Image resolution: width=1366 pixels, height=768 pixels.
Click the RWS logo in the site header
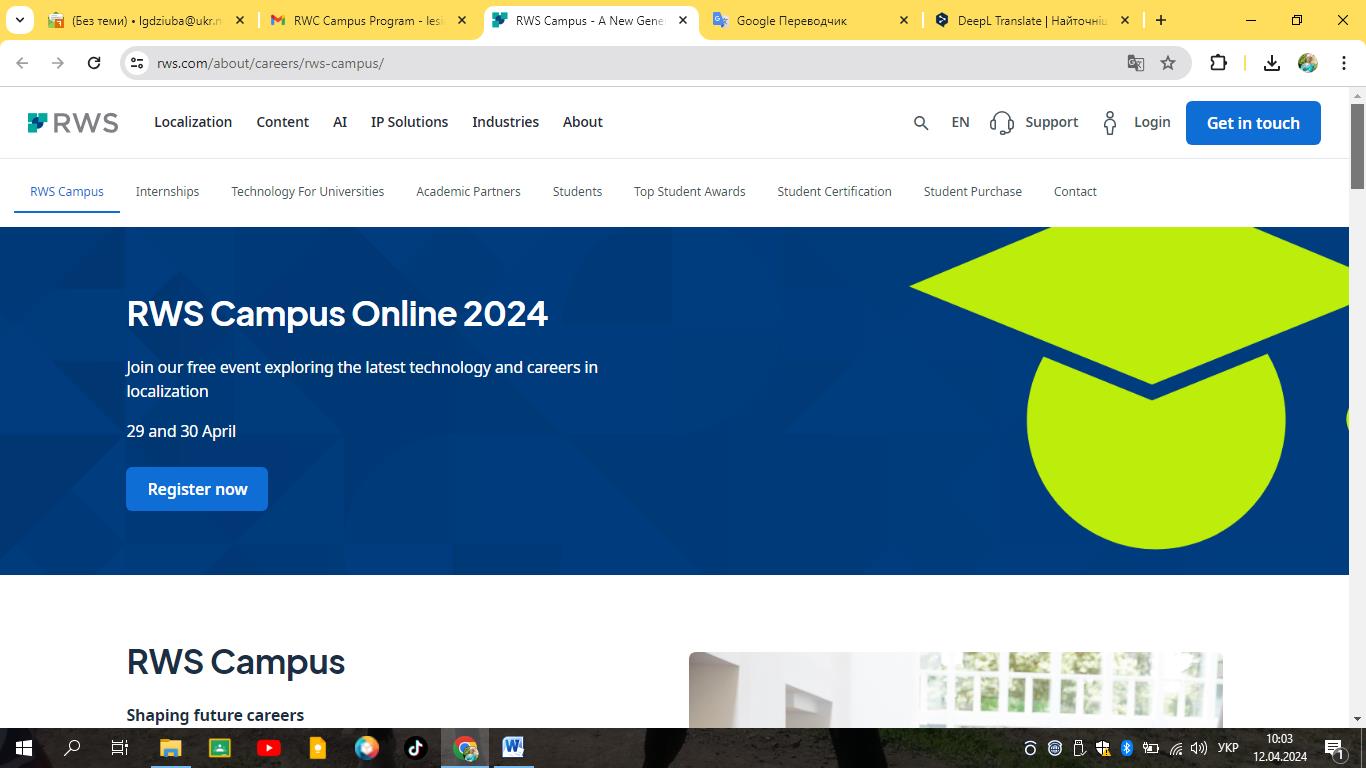coord(73,123)
